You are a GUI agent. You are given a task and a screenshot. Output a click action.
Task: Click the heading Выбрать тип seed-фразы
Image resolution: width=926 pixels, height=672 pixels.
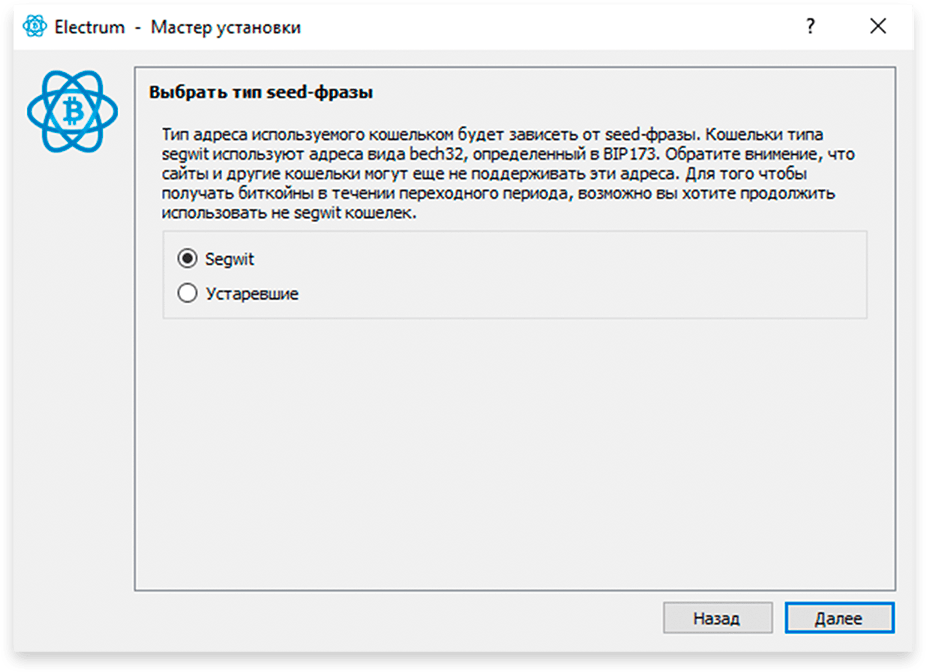point(260,92)
